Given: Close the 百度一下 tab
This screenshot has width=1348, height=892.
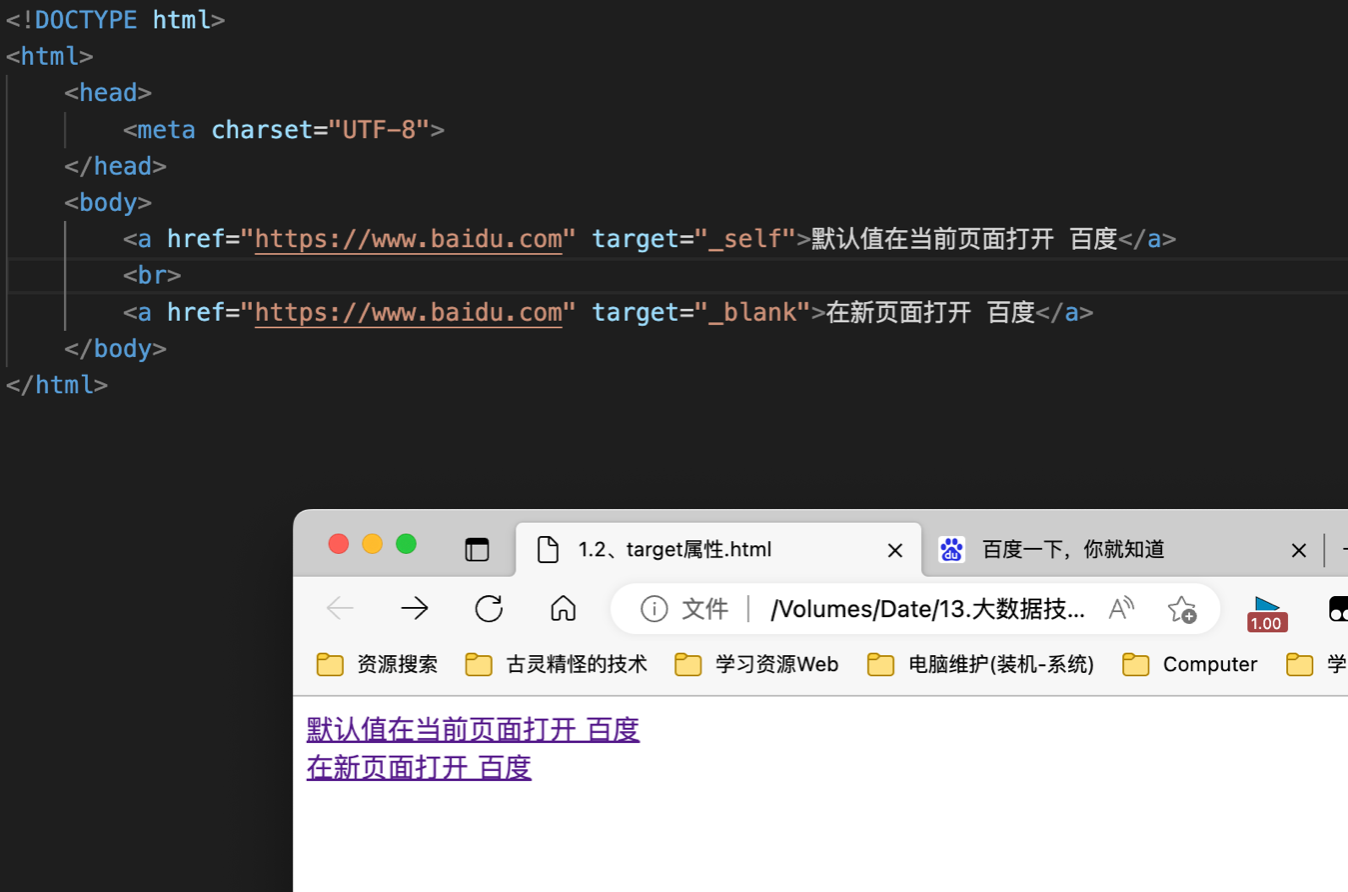Looking at the screenshot, I should pyautogui.click(x=1298, y=550).
